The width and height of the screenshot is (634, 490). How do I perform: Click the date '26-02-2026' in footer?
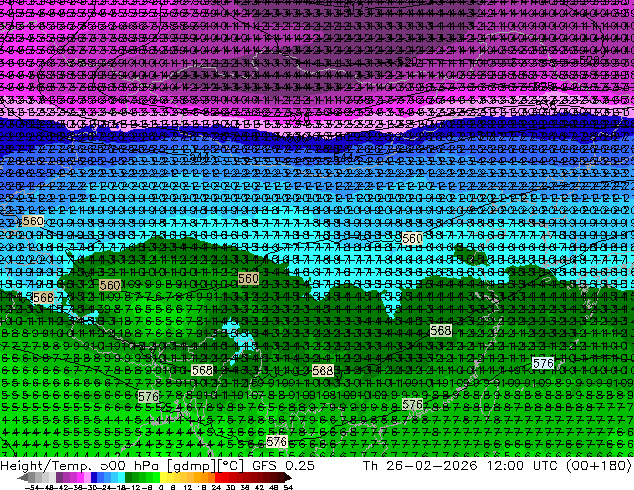coord(431,465)
